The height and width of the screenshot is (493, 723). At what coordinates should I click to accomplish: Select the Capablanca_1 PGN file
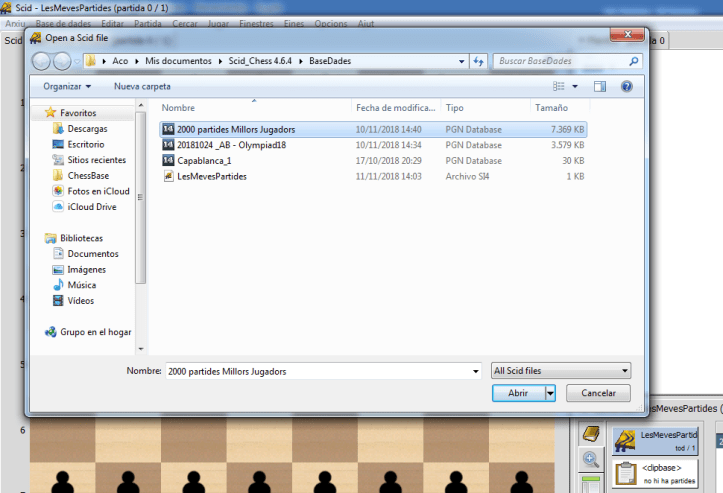(203, 161)
